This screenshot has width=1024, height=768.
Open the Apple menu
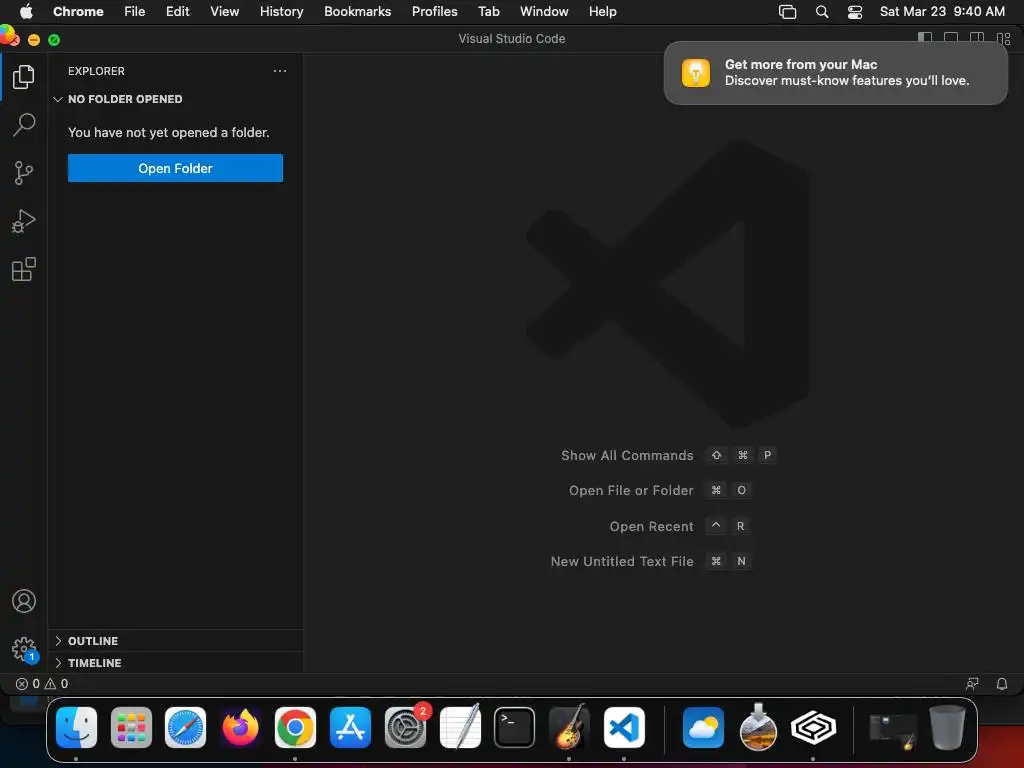click(x=26, y=11)
